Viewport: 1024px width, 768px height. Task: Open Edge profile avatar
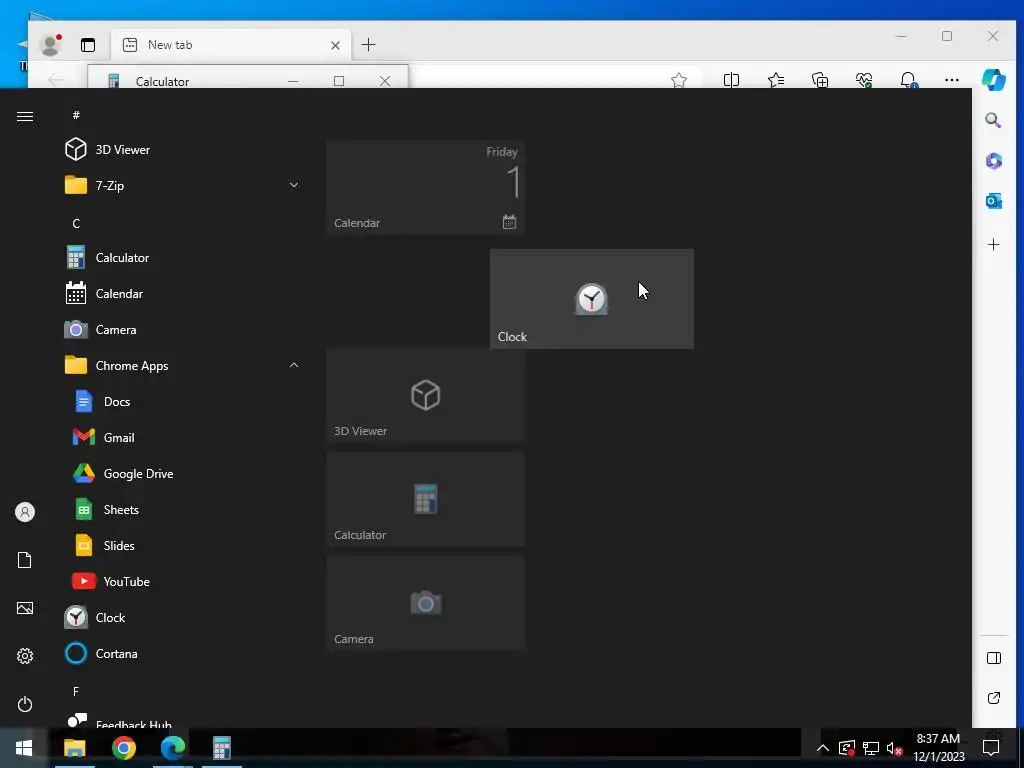tap(50, 44)
